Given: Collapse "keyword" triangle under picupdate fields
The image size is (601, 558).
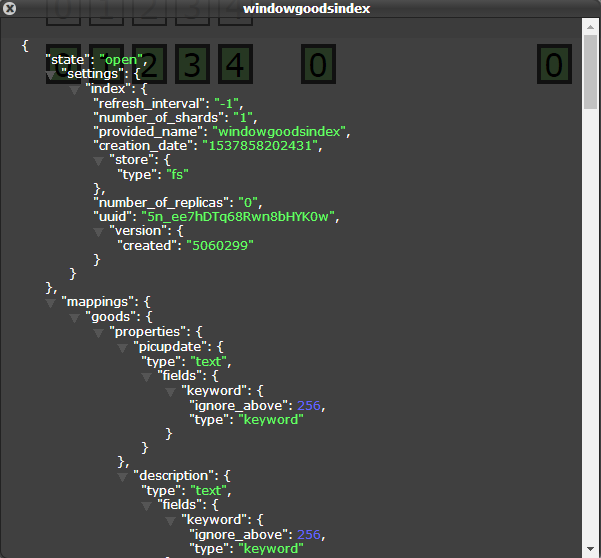Looking at the screenshot, I should (x=170, y=392).
